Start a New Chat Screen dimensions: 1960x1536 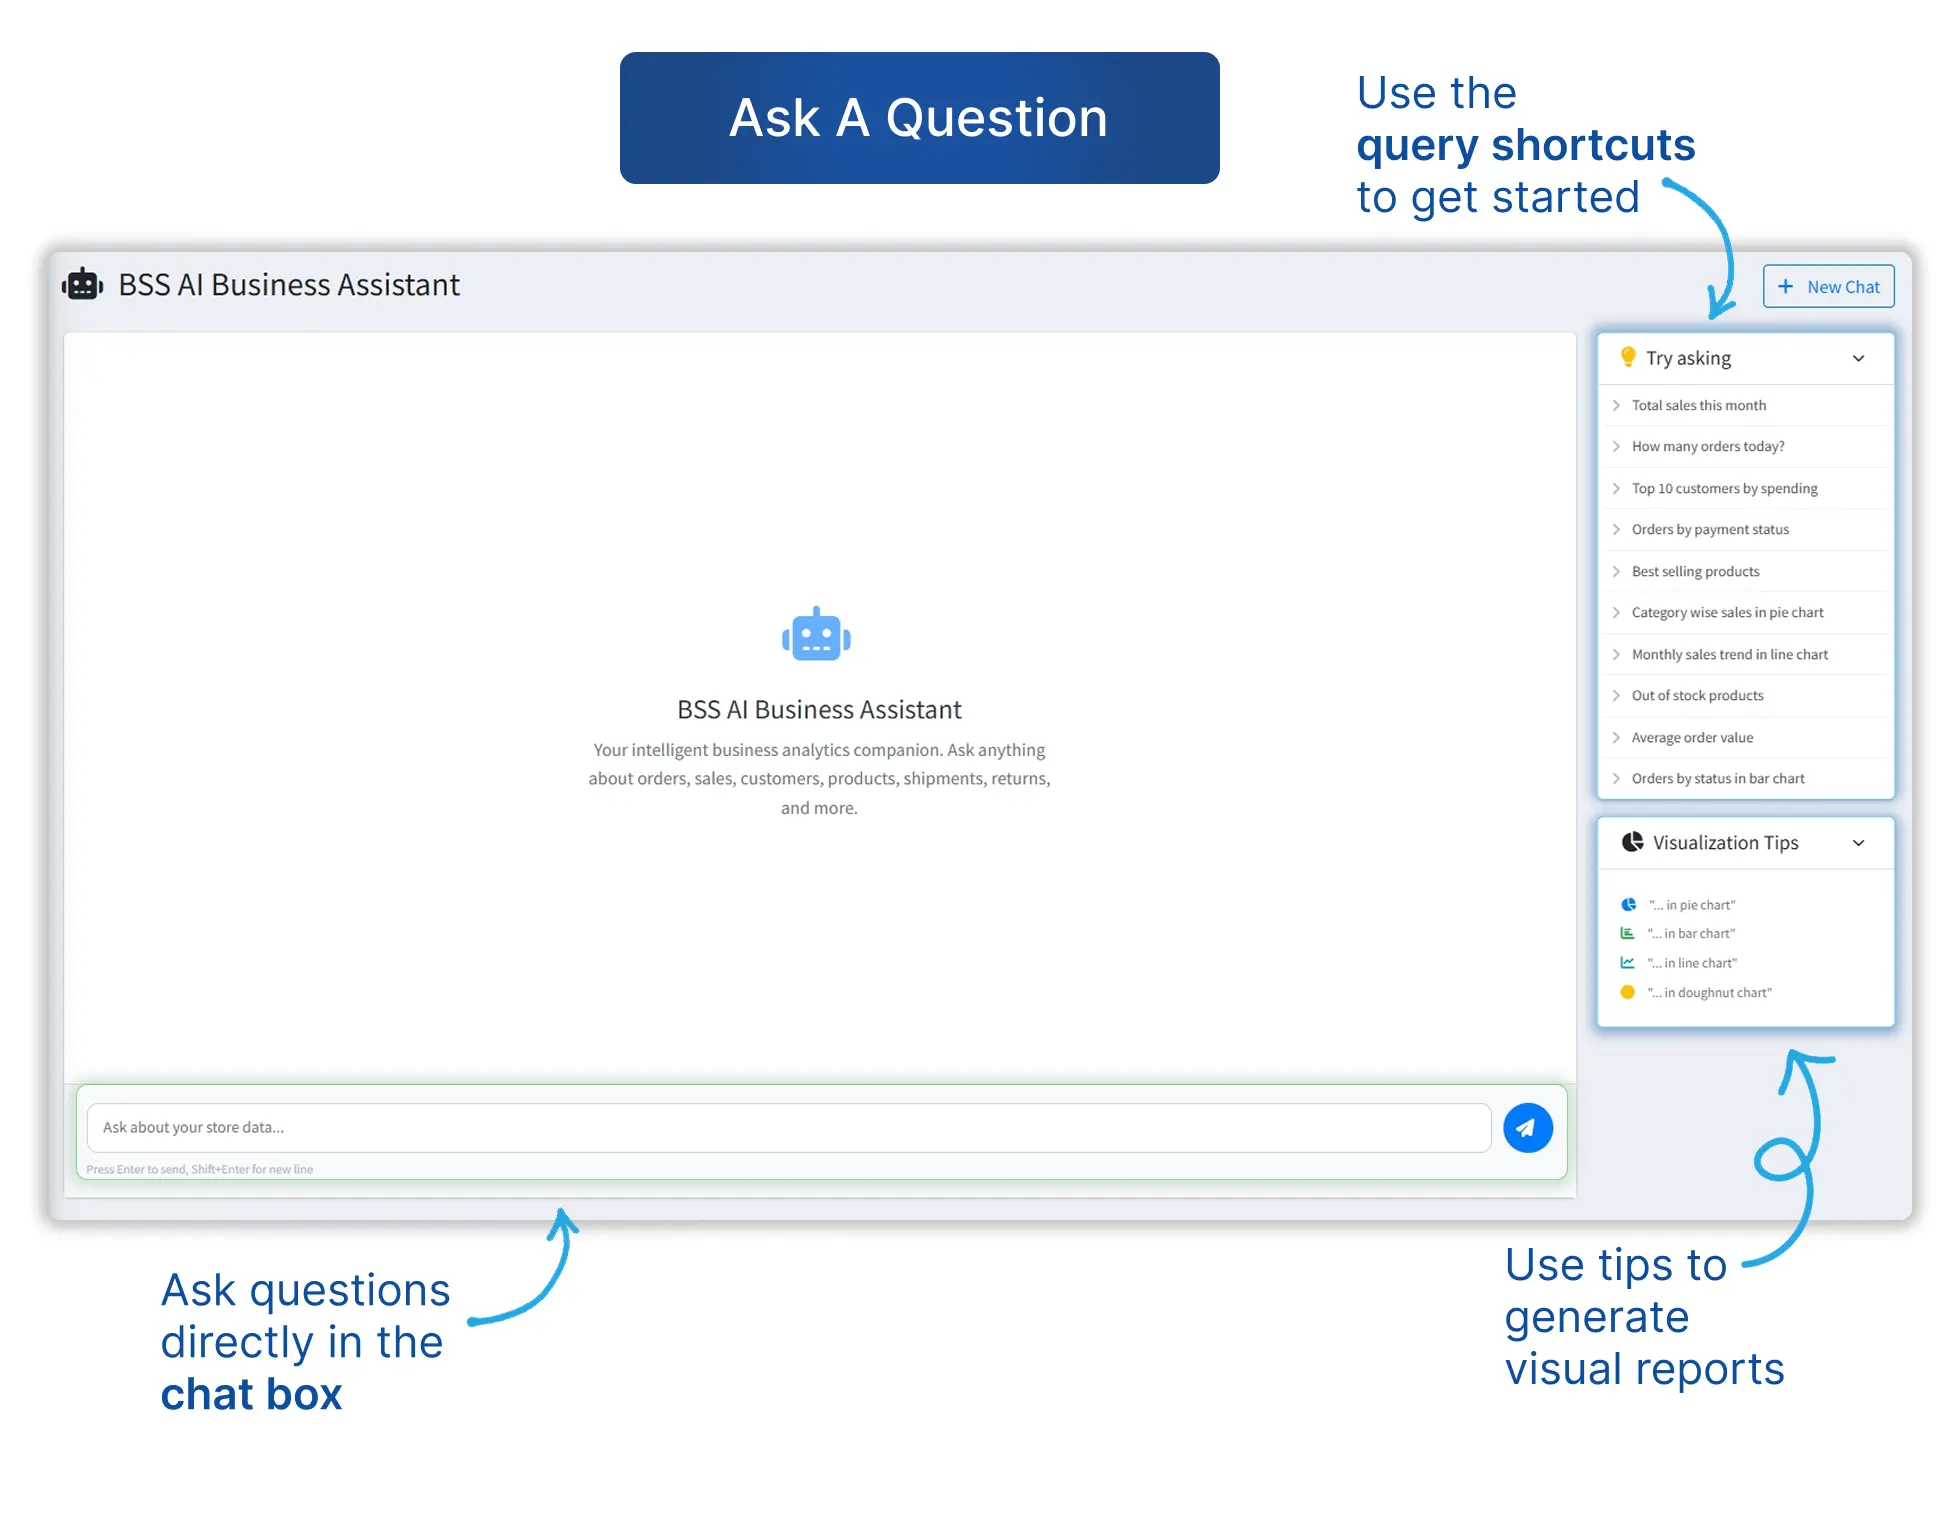click(x=1828, y=286)
